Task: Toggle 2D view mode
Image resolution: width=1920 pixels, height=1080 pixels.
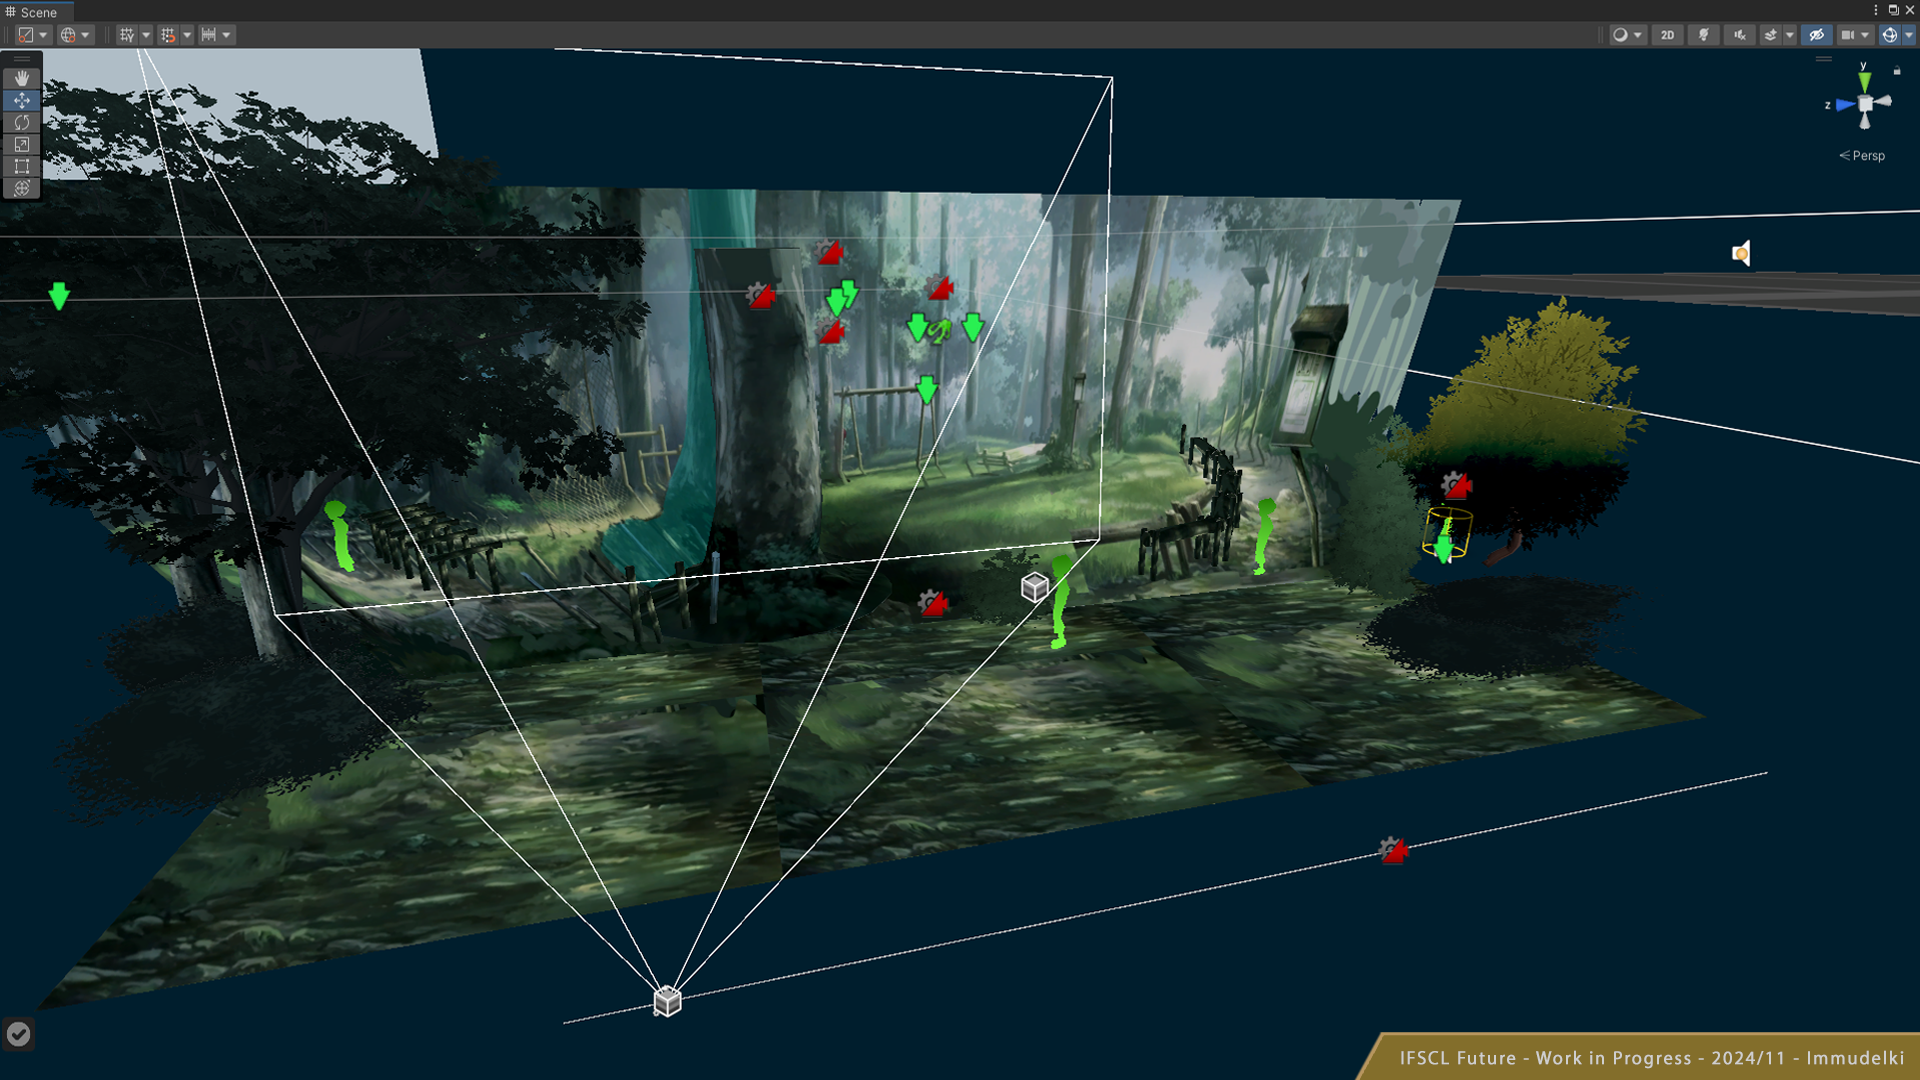Action: pos(1667,35)
